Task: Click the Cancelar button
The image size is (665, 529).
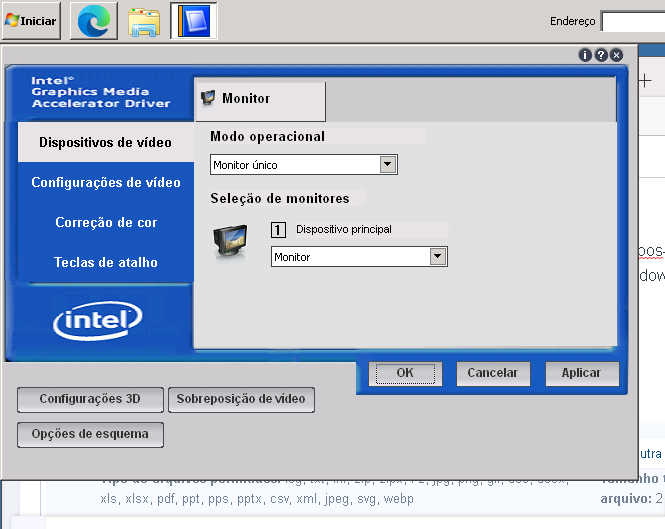Action: 493,373
